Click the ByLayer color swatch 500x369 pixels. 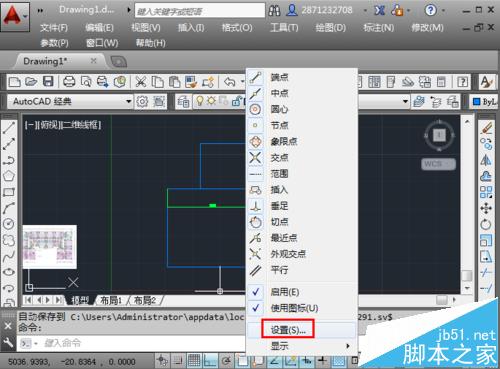pos(477,101)
